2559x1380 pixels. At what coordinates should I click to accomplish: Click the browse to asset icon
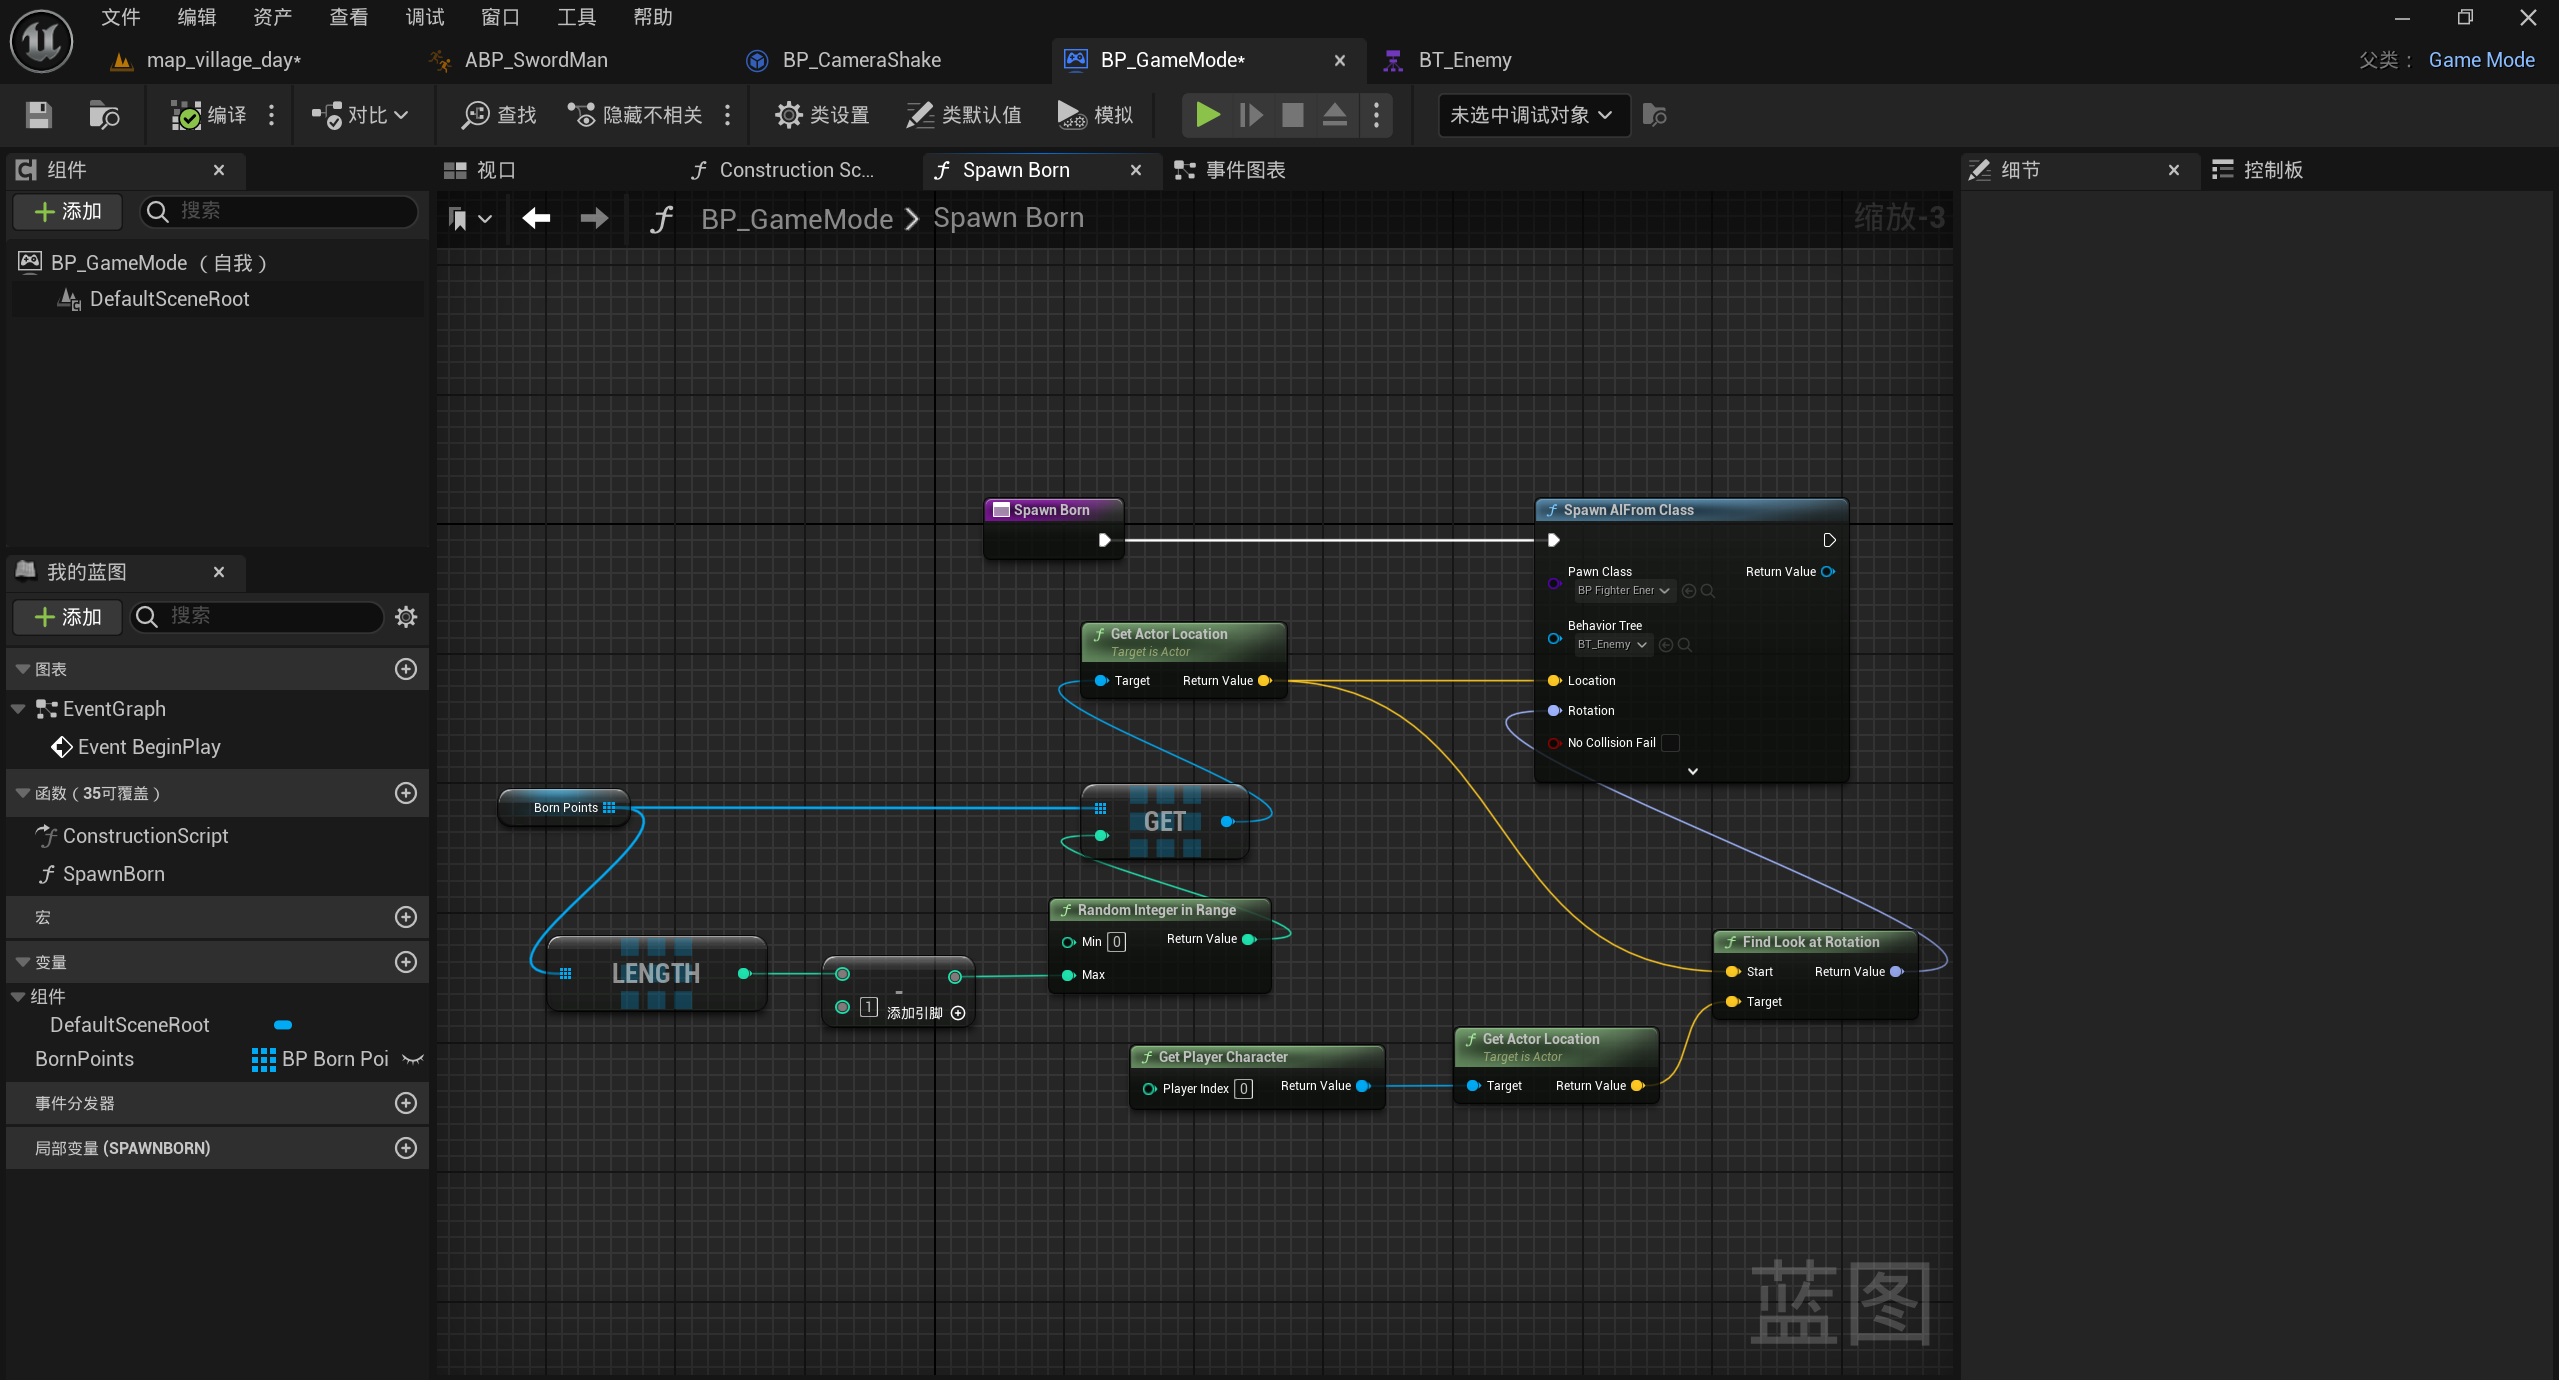pos(104,115)
